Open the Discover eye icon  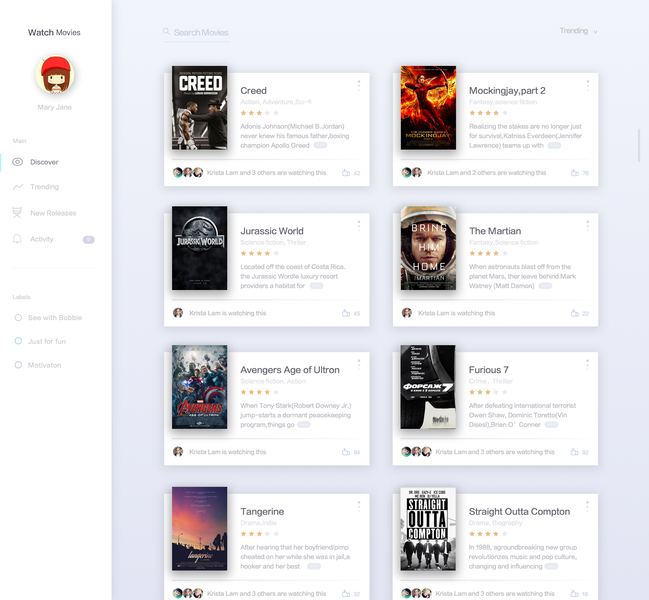pyautogui.click(x=17, y=162)
